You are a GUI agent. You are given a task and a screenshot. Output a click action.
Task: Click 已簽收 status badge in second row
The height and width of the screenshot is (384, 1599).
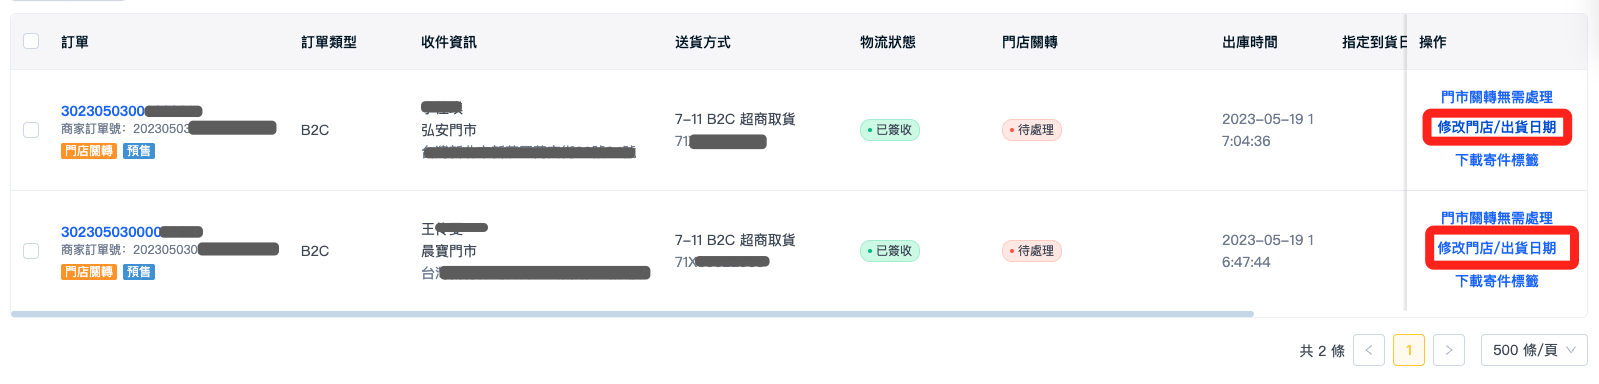(890, 251)
